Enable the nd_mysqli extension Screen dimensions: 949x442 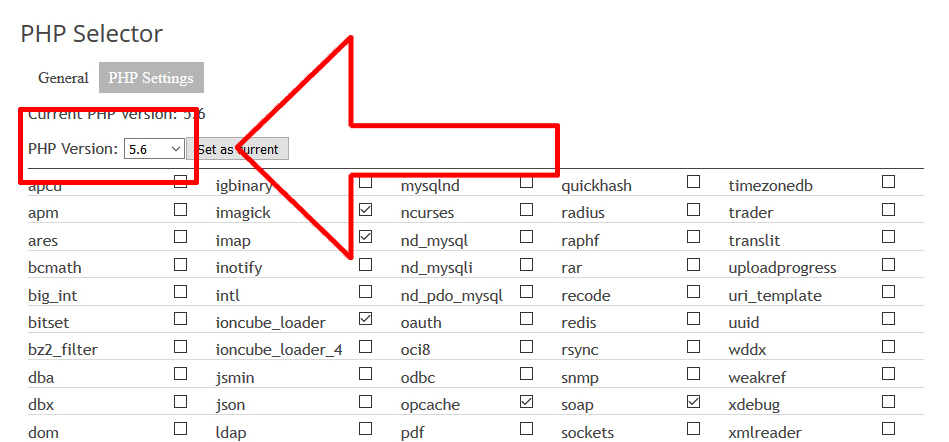pos(526,265)
